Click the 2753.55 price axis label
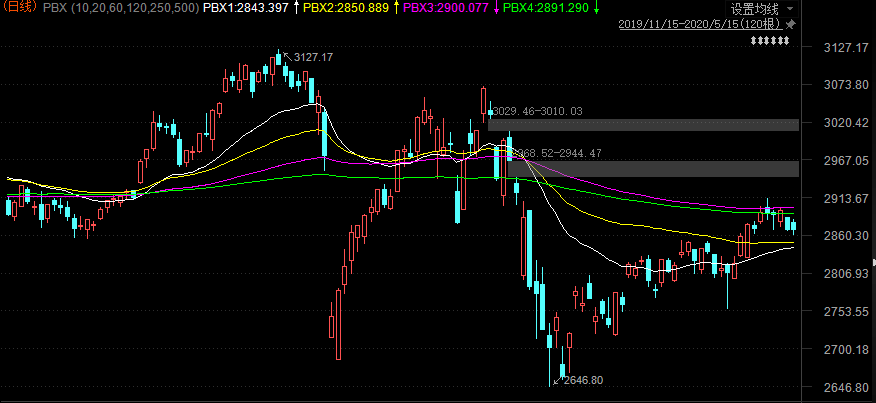The height and width of the screenshot is (403, 876). pyautogui.click(x=845, y=311)
